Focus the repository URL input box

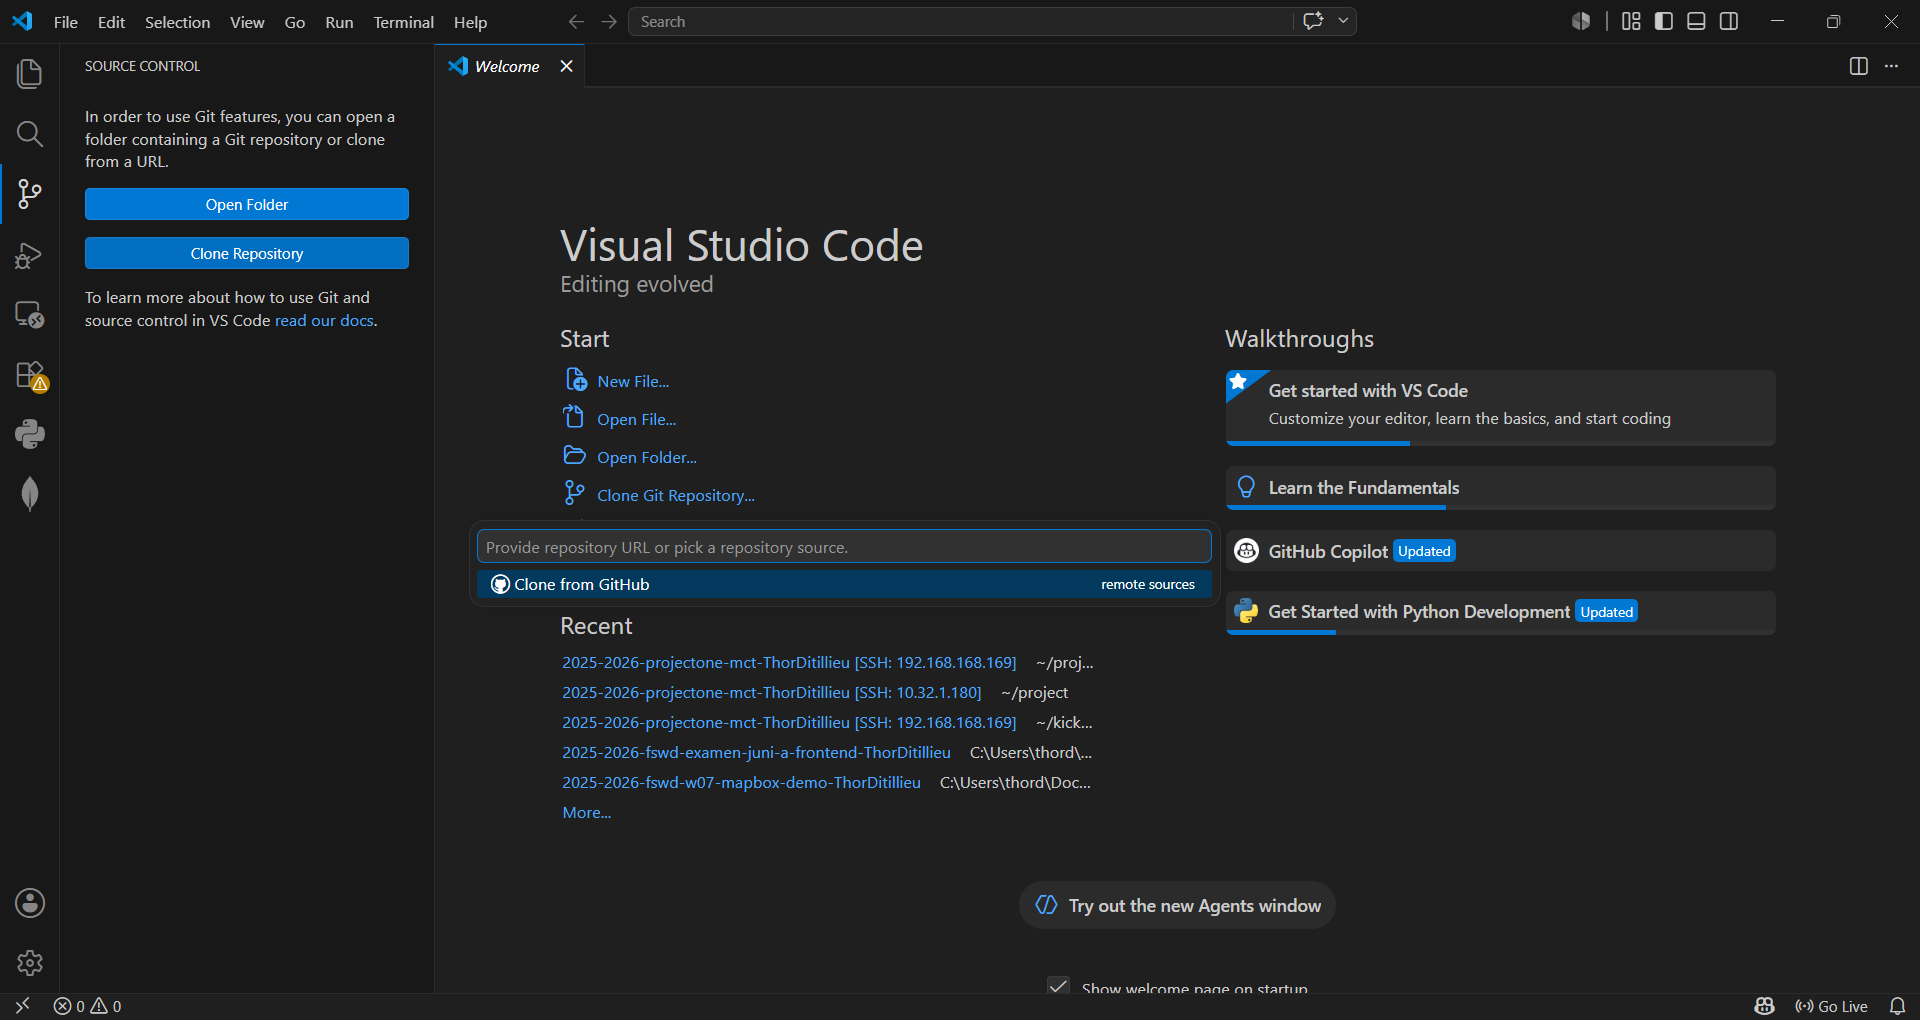844,547
